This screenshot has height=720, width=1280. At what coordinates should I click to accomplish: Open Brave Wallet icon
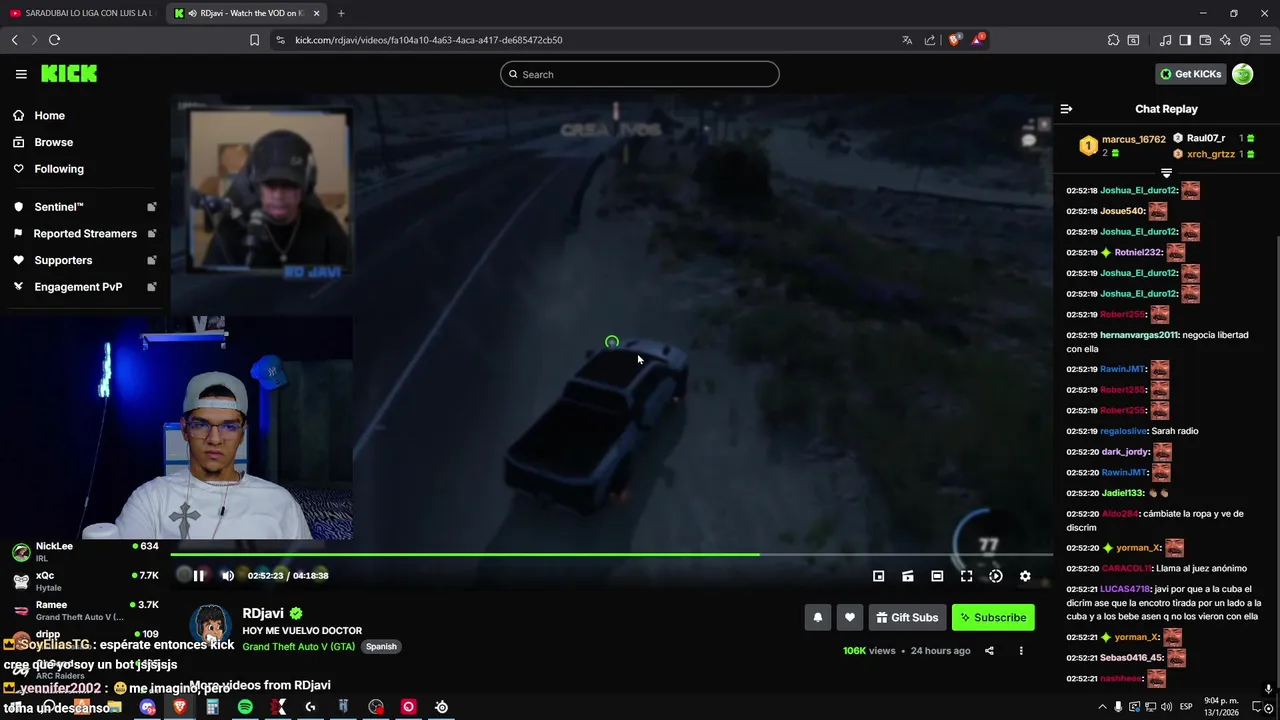click(x=1205, y=40)
